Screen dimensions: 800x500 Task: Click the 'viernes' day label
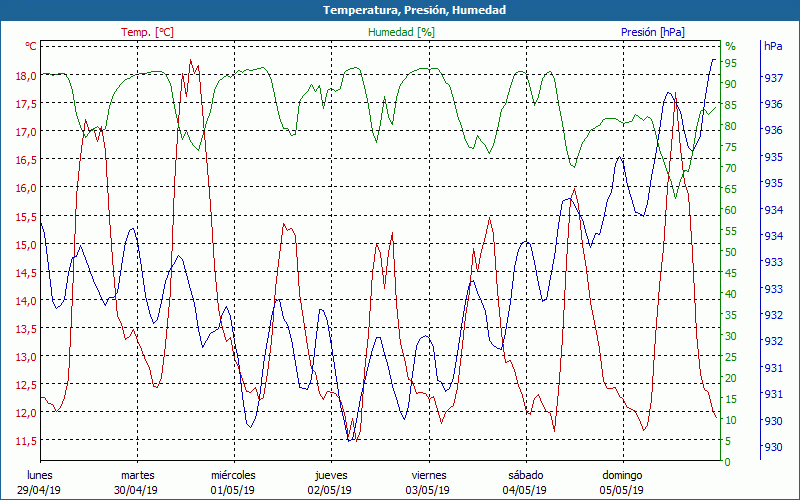[x=429, y=476]
